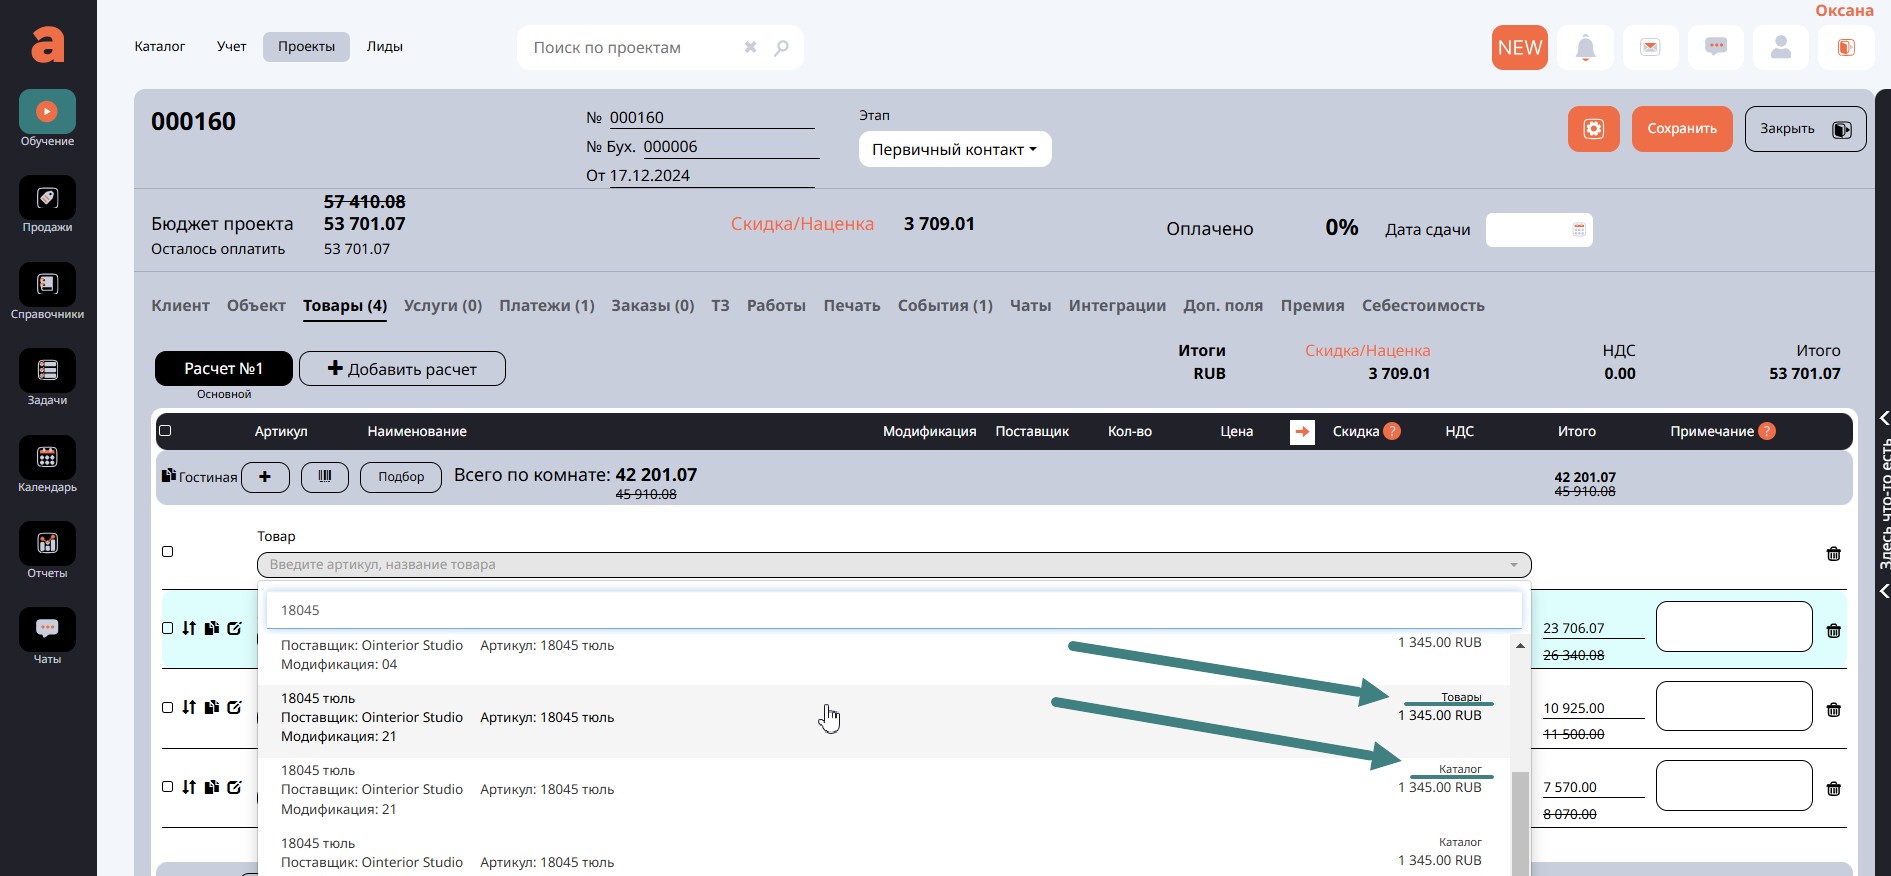Click Добавить расчет button

point(402,369)
